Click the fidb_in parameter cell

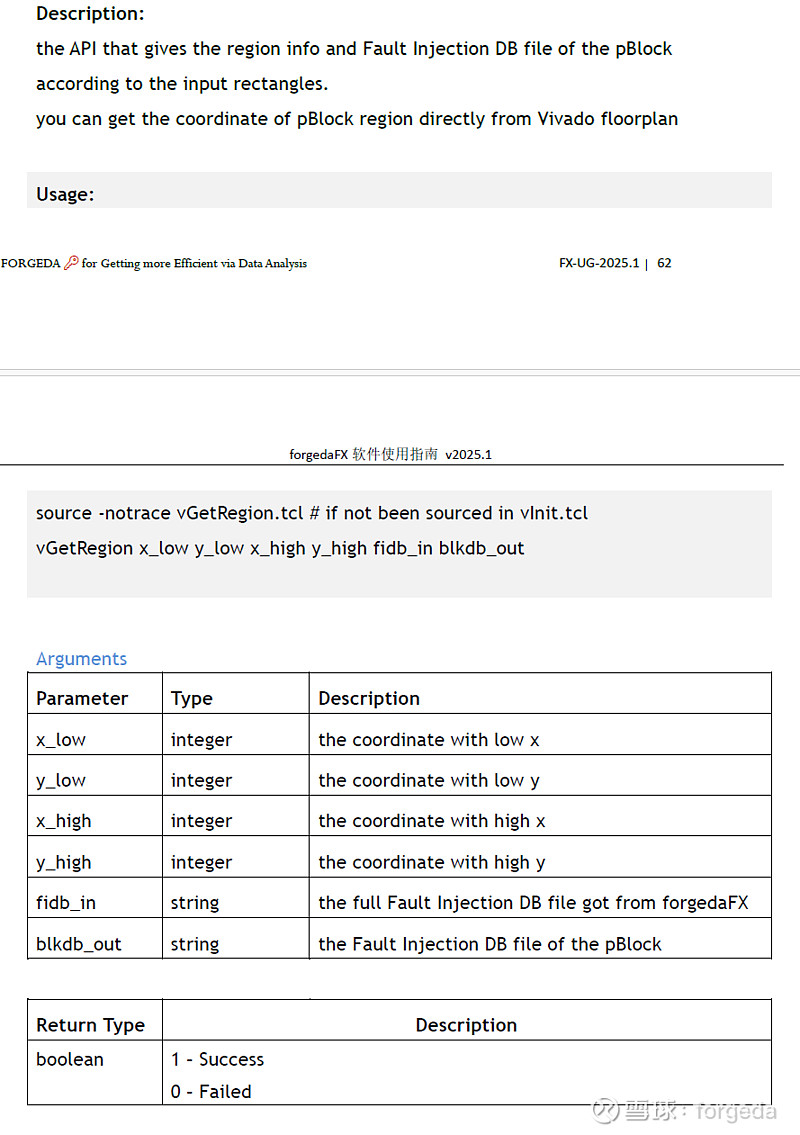pyautogui.click(x=95, y=898)
